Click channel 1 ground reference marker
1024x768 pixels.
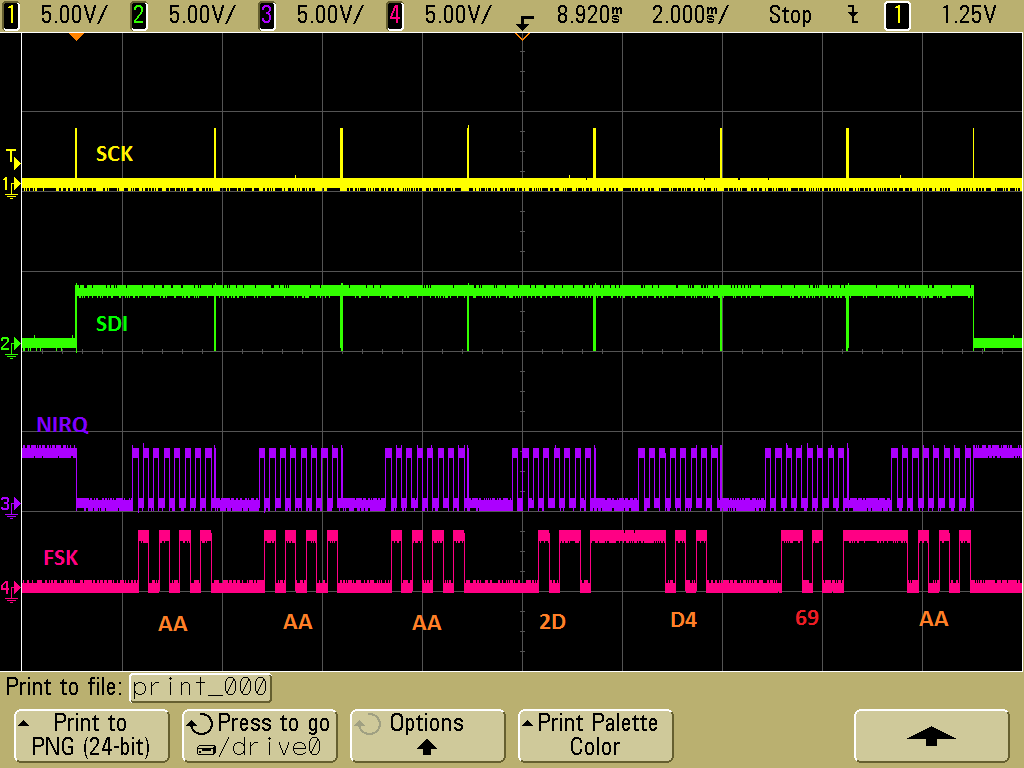tap(10, 187)
